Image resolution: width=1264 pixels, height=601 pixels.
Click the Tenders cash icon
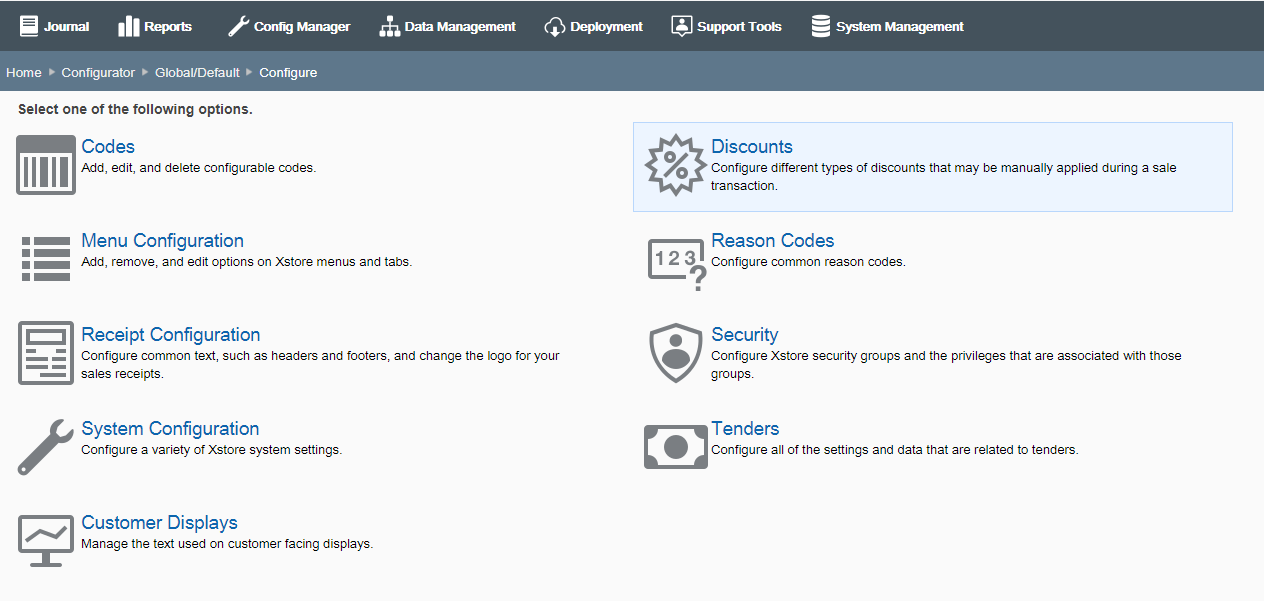coord(675,446)
